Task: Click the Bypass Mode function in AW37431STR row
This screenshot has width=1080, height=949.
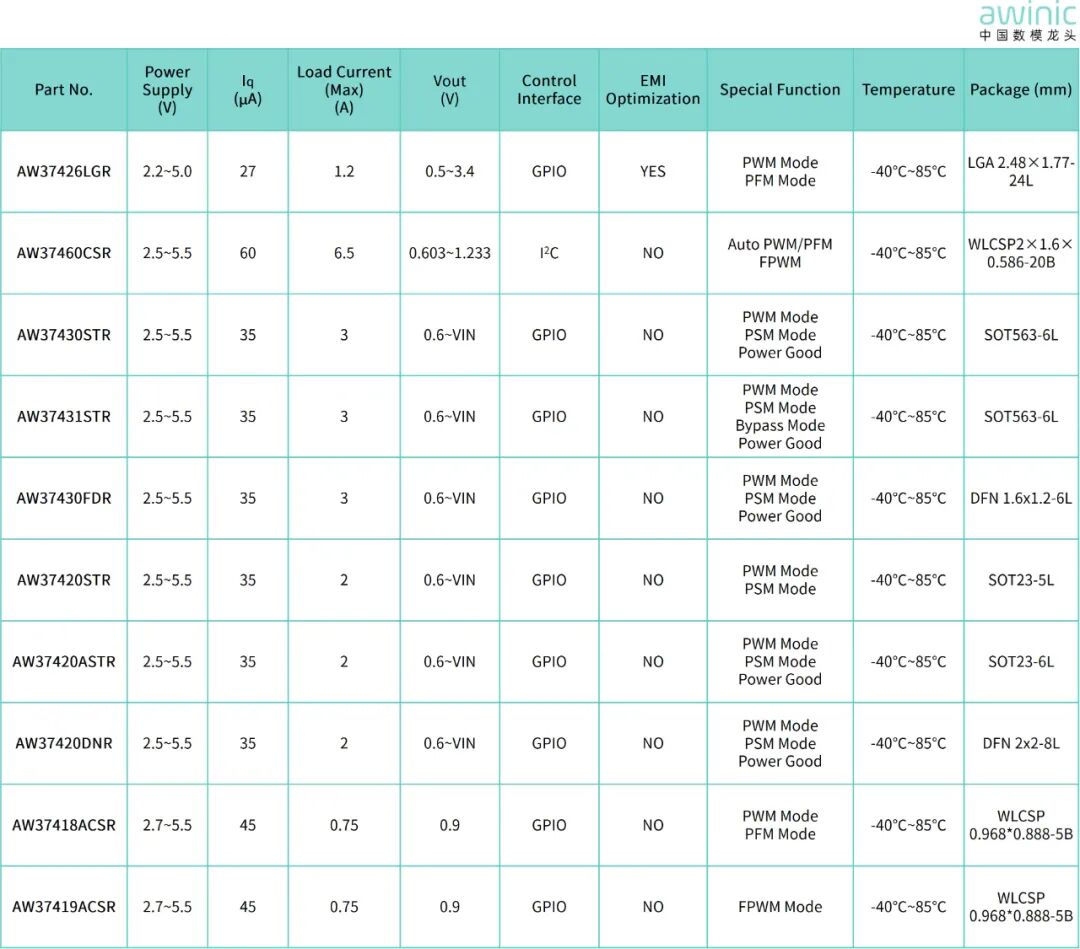Action: [780, 426]
